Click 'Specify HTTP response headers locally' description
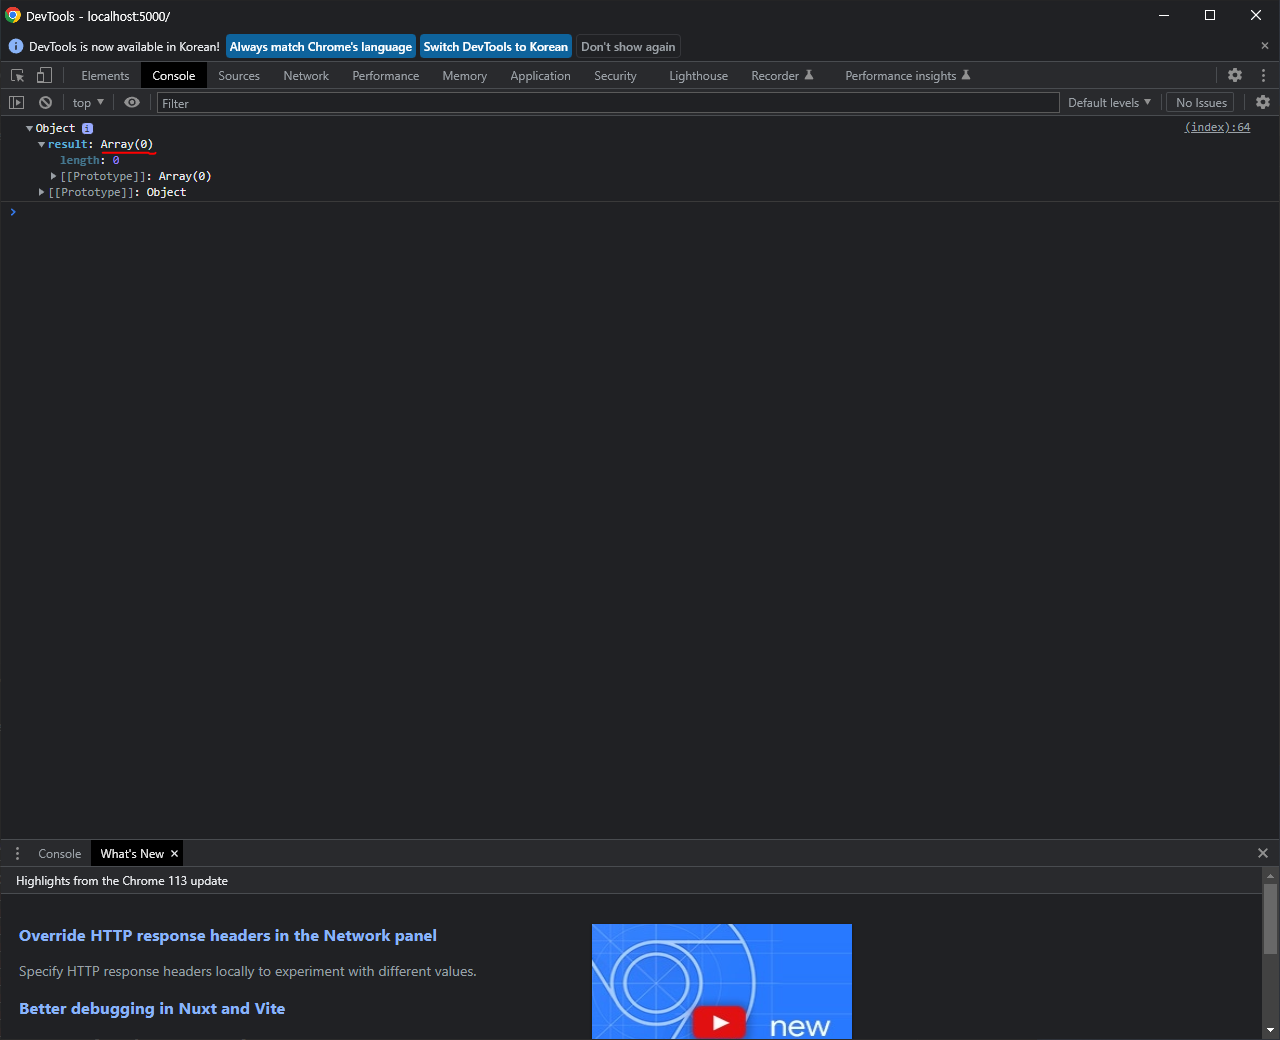 248,971
